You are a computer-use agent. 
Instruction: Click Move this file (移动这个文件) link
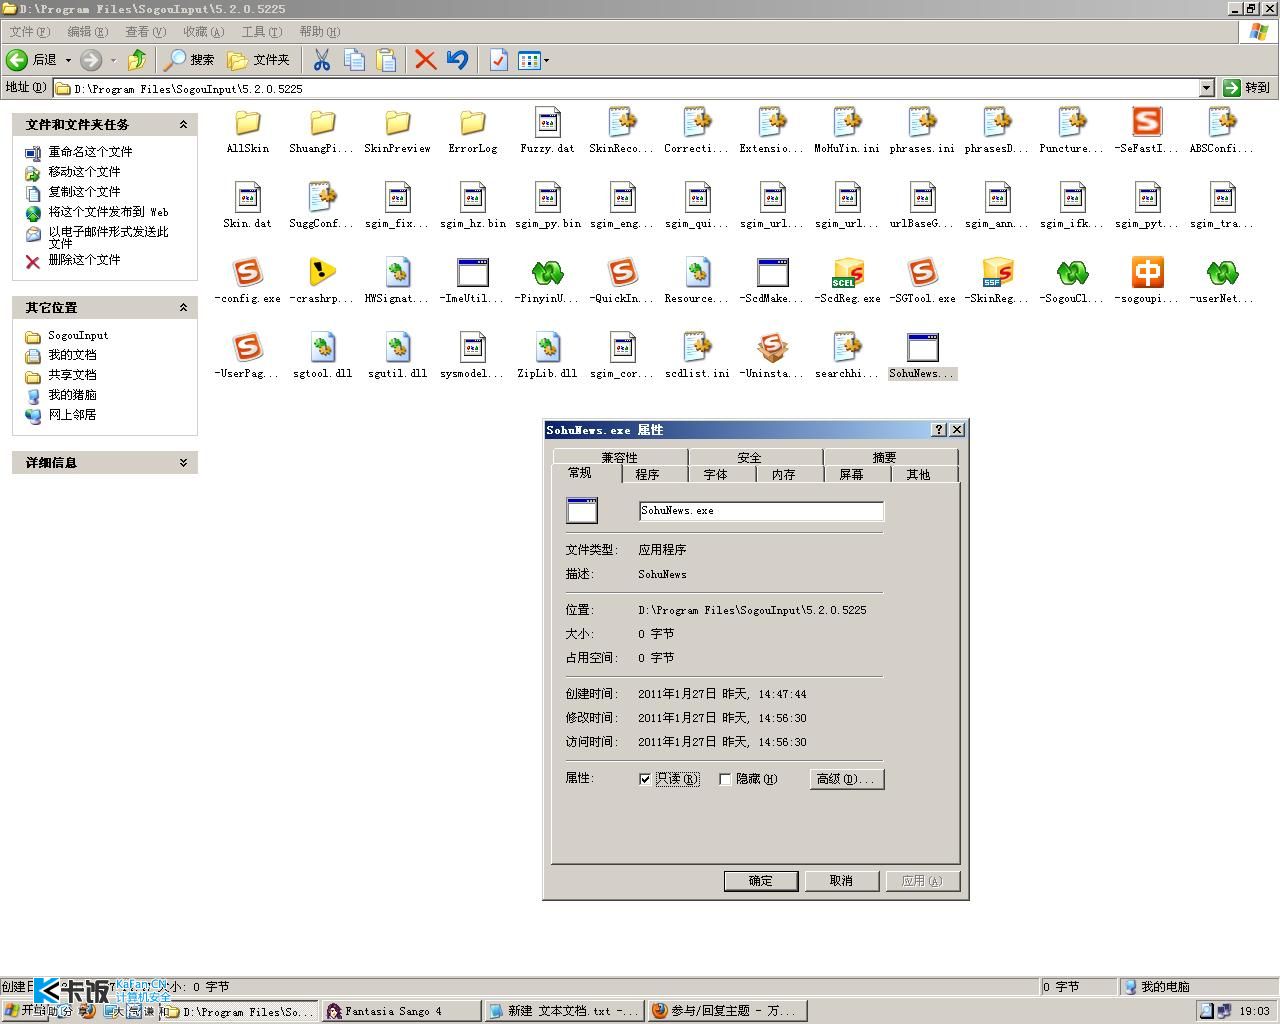pos(84,172)
